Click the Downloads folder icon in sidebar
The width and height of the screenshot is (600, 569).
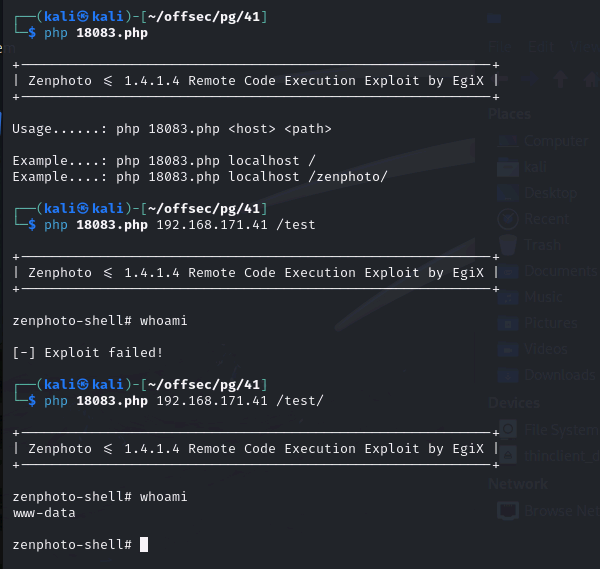[508, 375]
